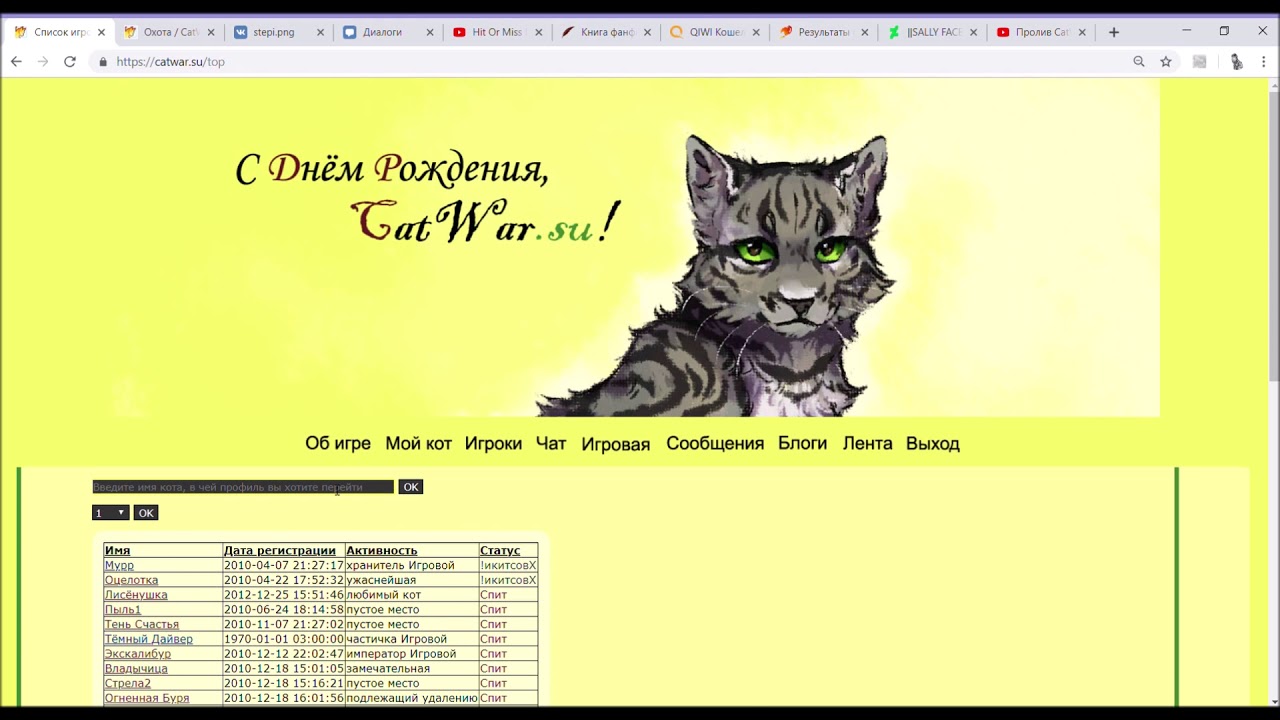
Task: Go back to the previous page
Action: tap(16, 61)
